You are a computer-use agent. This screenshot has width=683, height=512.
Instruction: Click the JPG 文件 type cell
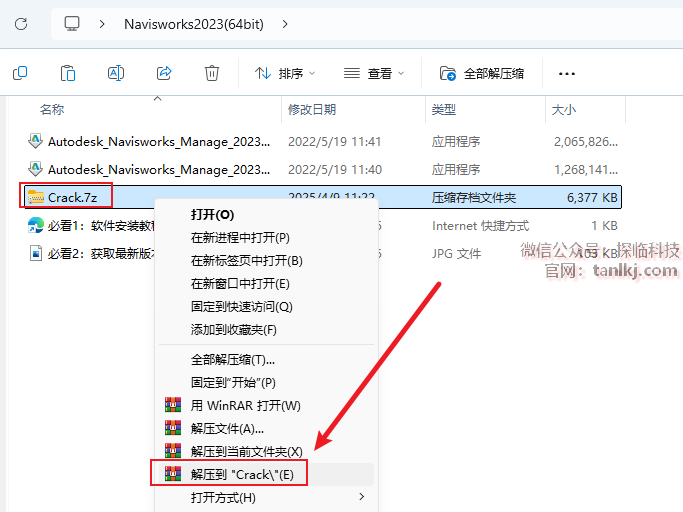[456, 254]
